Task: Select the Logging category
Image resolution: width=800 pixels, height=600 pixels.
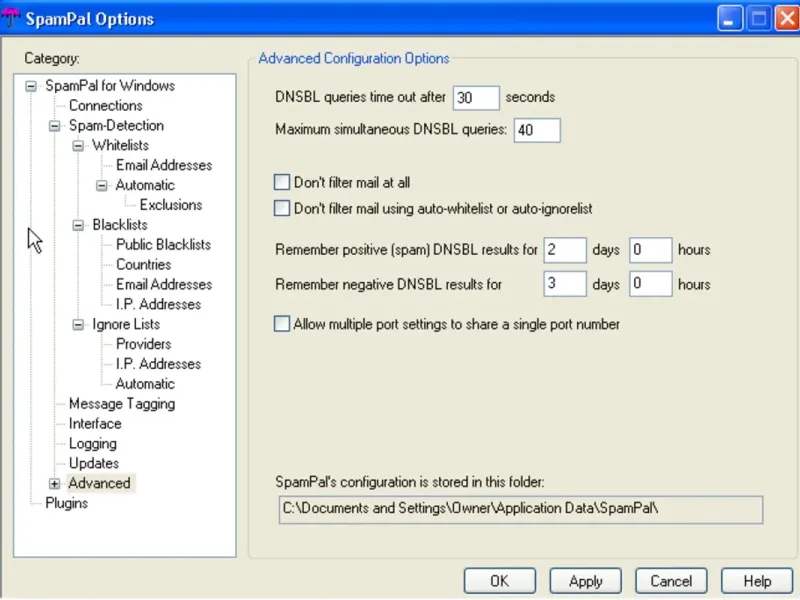Action: (x=92, y=443)
